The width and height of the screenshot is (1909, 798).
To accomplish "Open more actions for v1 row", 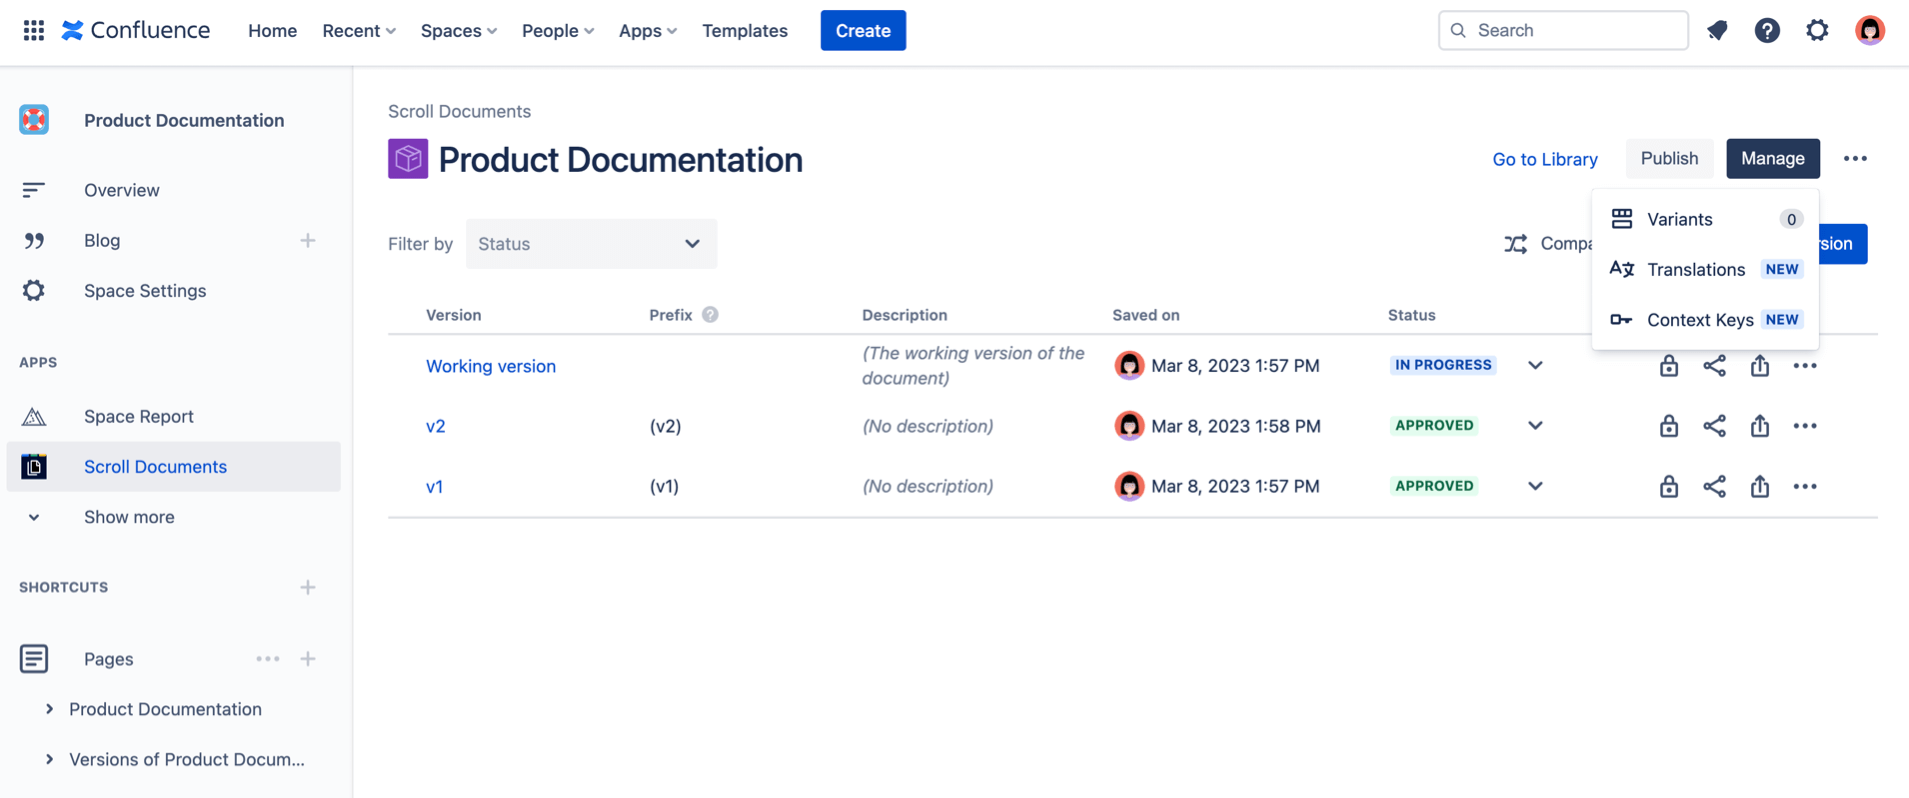I will (1805, 486).
